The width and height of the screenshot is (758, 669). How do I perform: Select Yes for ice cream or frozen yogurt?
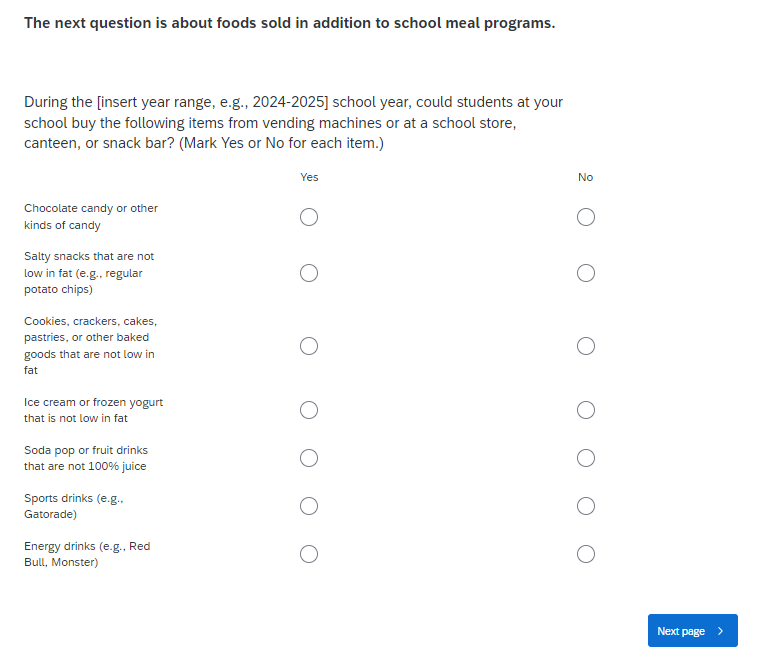click(309, 410)
